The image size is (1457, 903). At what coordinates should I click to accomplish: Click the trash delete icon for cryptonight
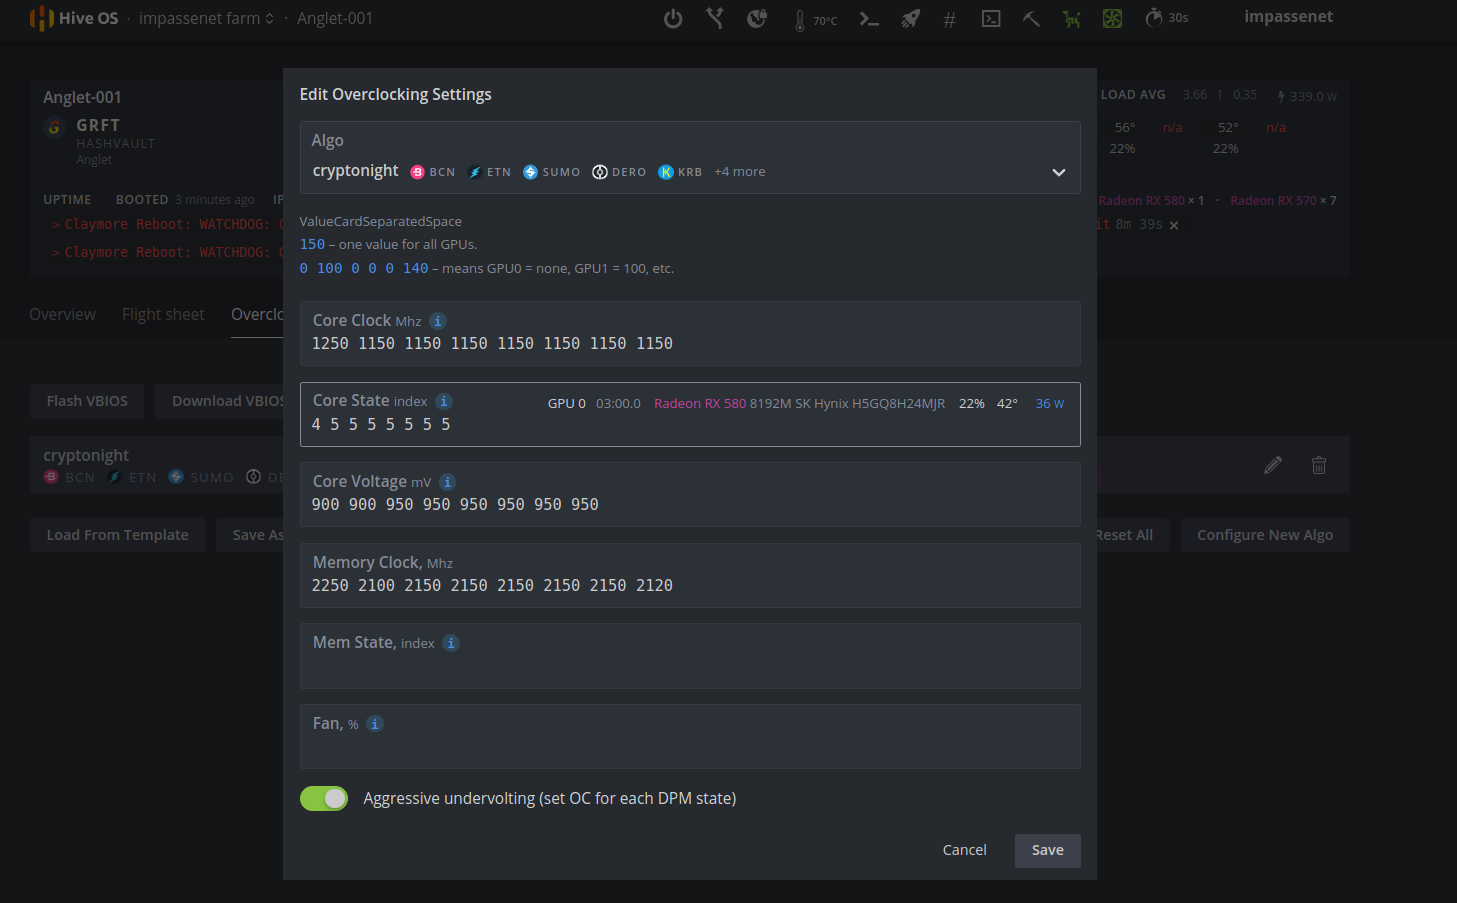pyautogui.click(x=1319, y=465)
